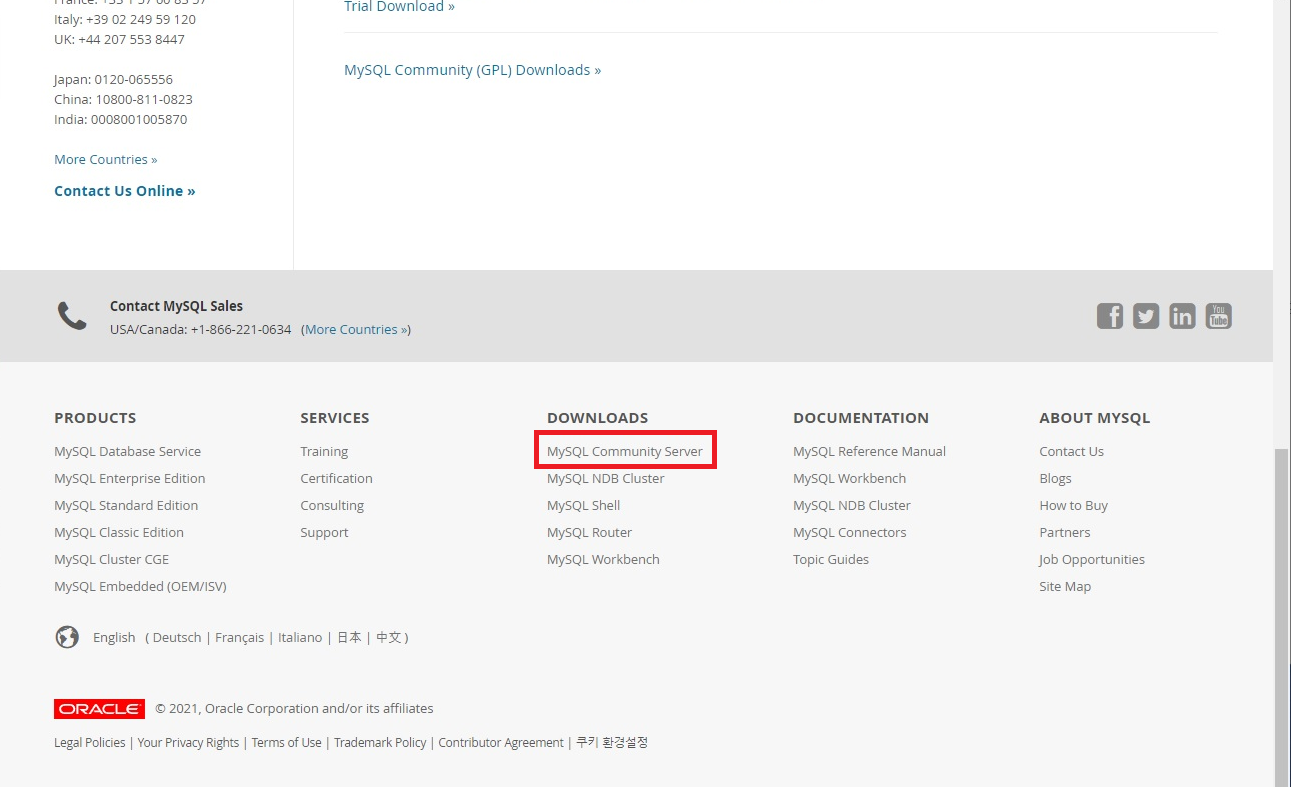The image size is (1291, 787).
Task: Open the Trial Download link
Action: pyautogui.click(x=399, y=7)
